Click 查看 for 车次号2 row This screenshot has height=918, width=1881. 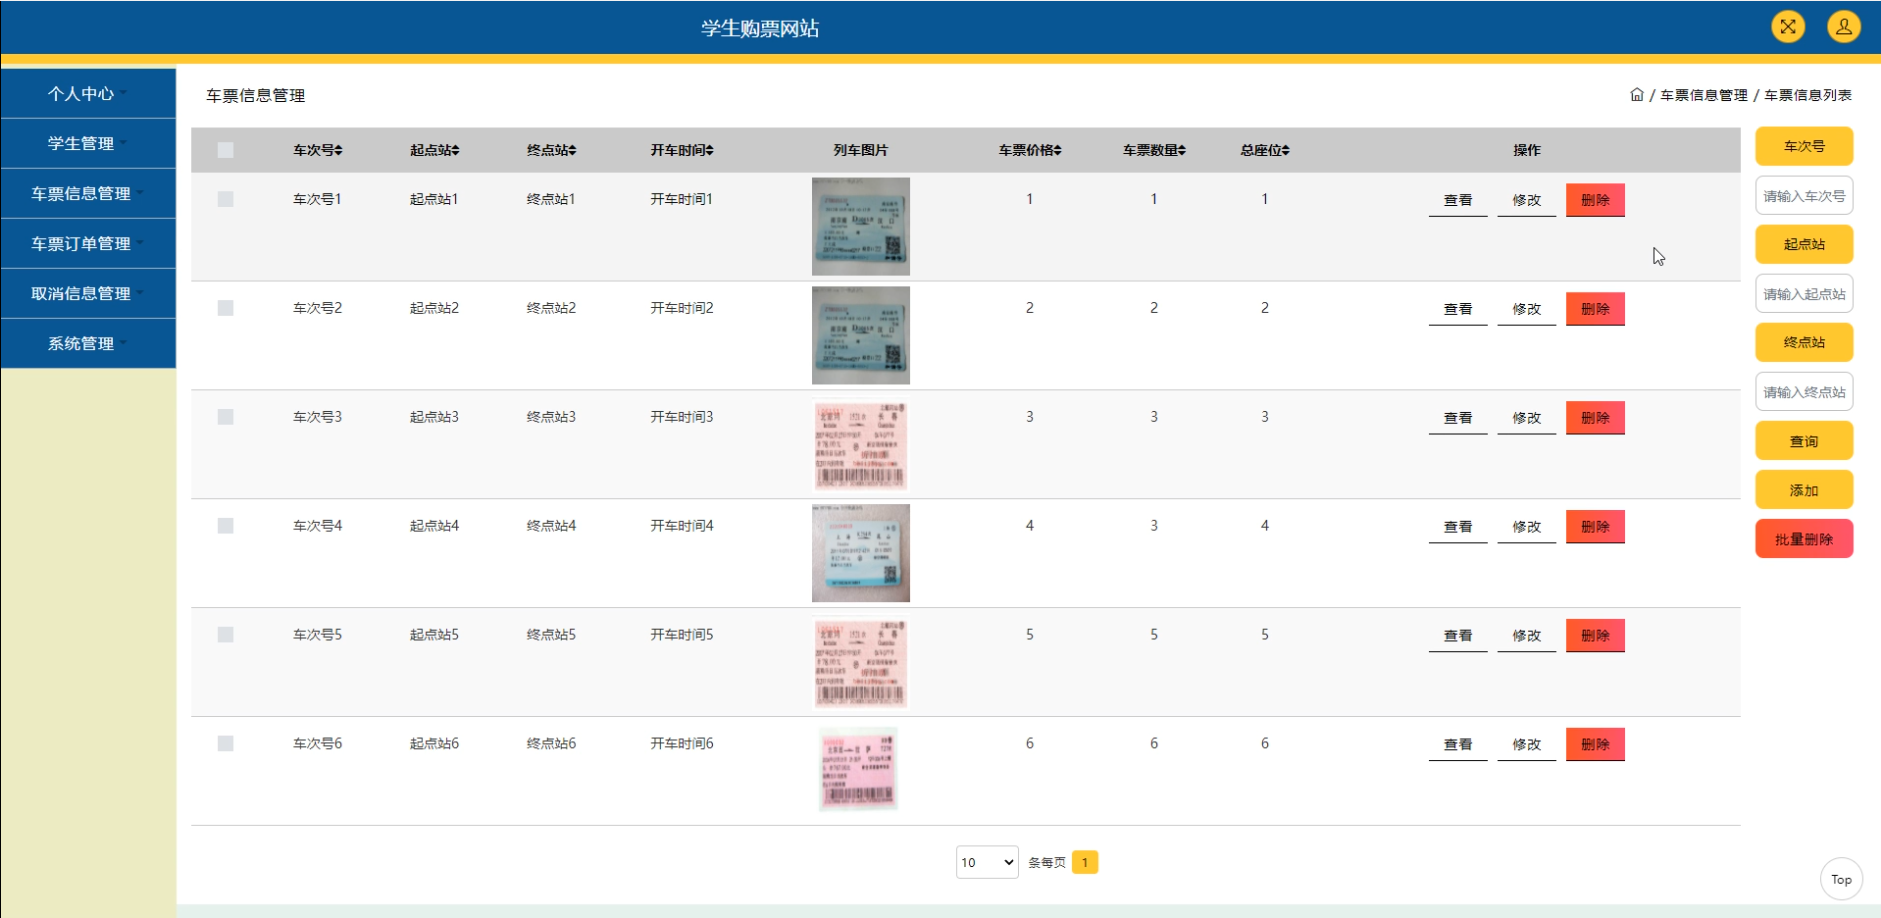click(x=1458, y=309)
